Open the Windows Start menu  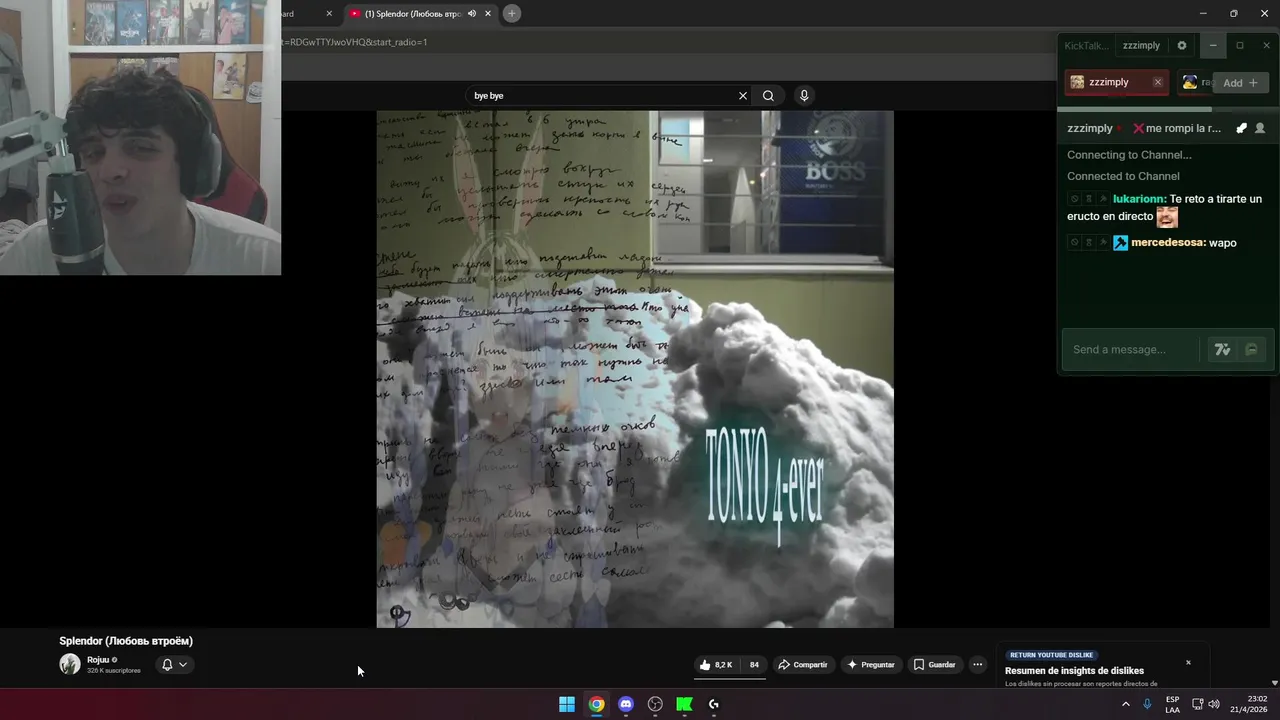click(567, 704)
